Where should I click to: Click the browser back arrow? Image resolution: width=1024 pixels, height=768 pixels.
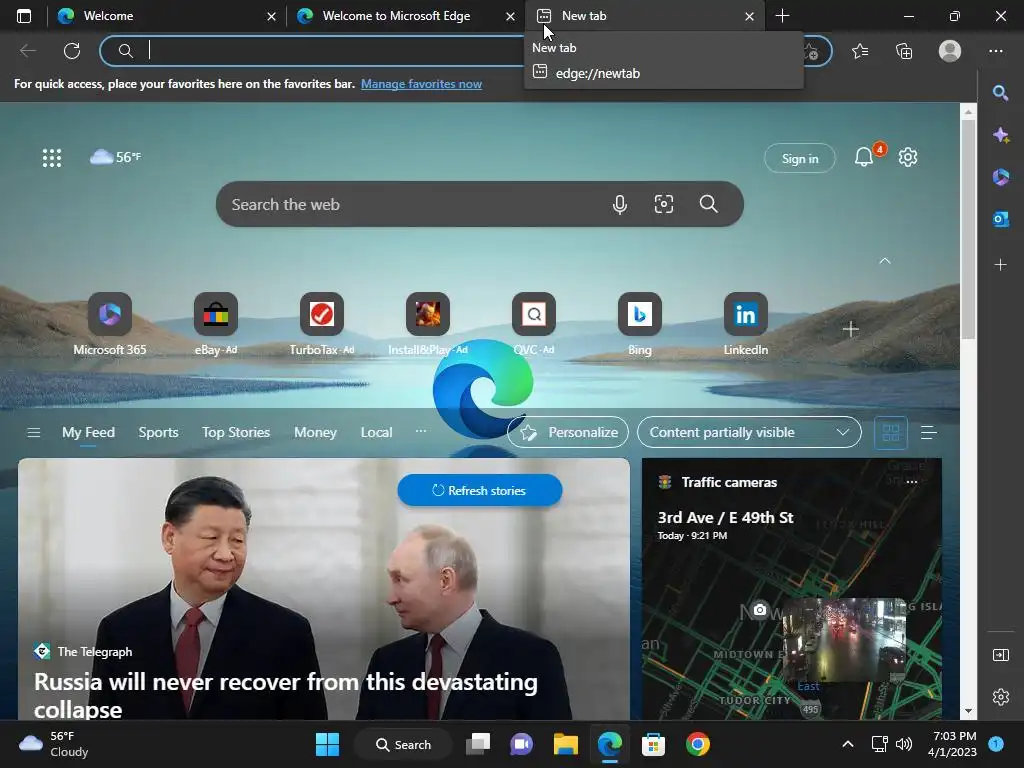click(x=28, y=51)
